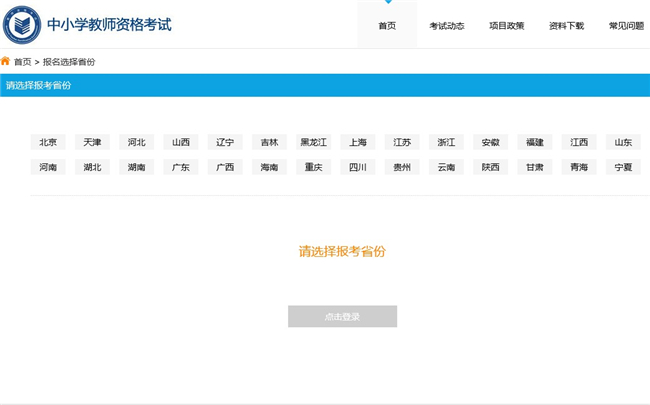Image resolution: width=650 pixels, height=405 pixels.
Task: Open the 常见问题 tab
Action: click(626, 26)
